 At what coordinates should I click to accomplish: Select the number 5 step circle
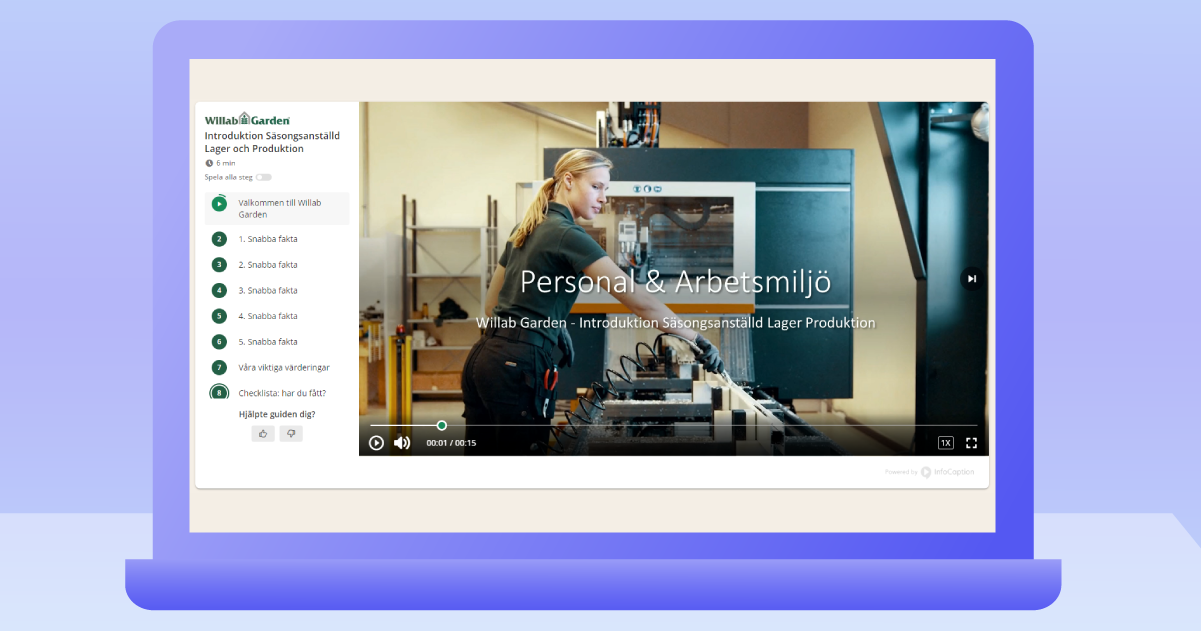pos(219,316)
